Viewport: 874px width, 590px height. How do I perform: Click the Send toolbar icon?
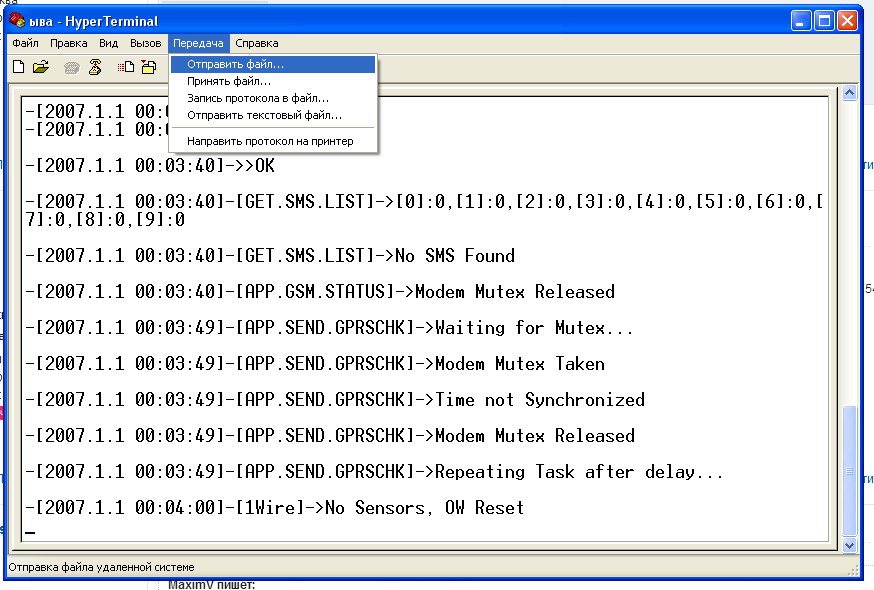[126, 67]
